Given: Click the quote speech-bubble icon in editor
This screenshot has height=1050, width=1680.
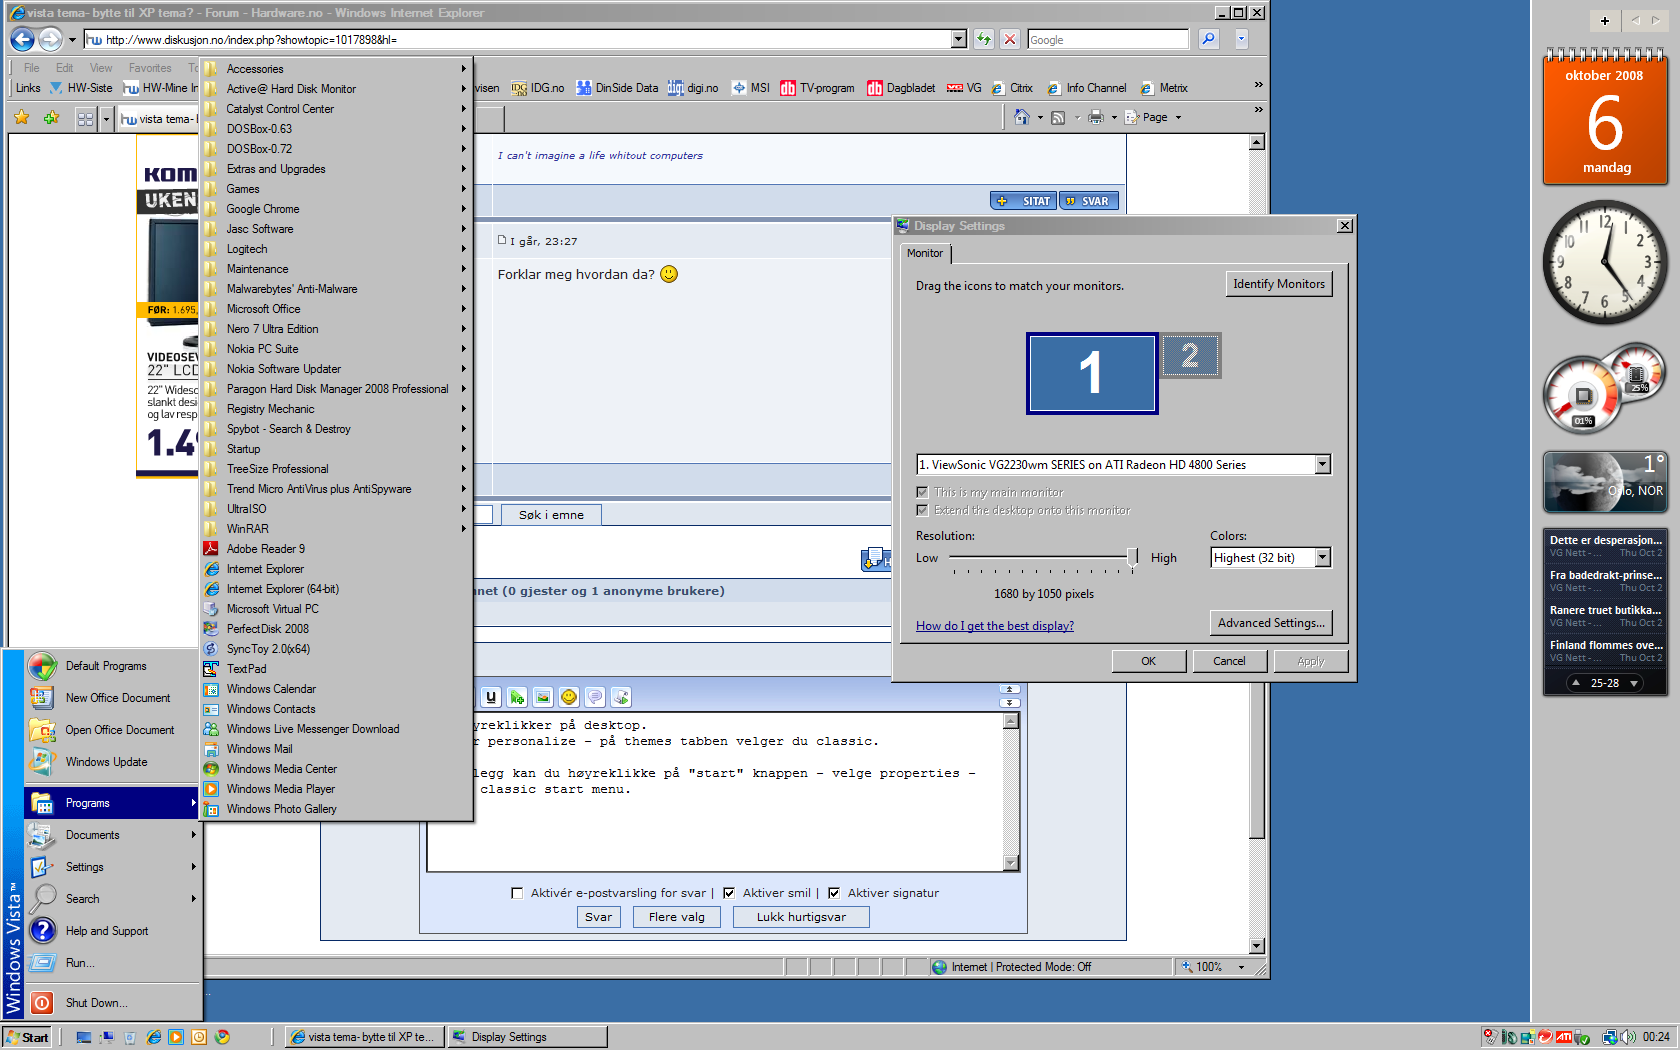Looking at the screenshot, I should click(595, 697).
